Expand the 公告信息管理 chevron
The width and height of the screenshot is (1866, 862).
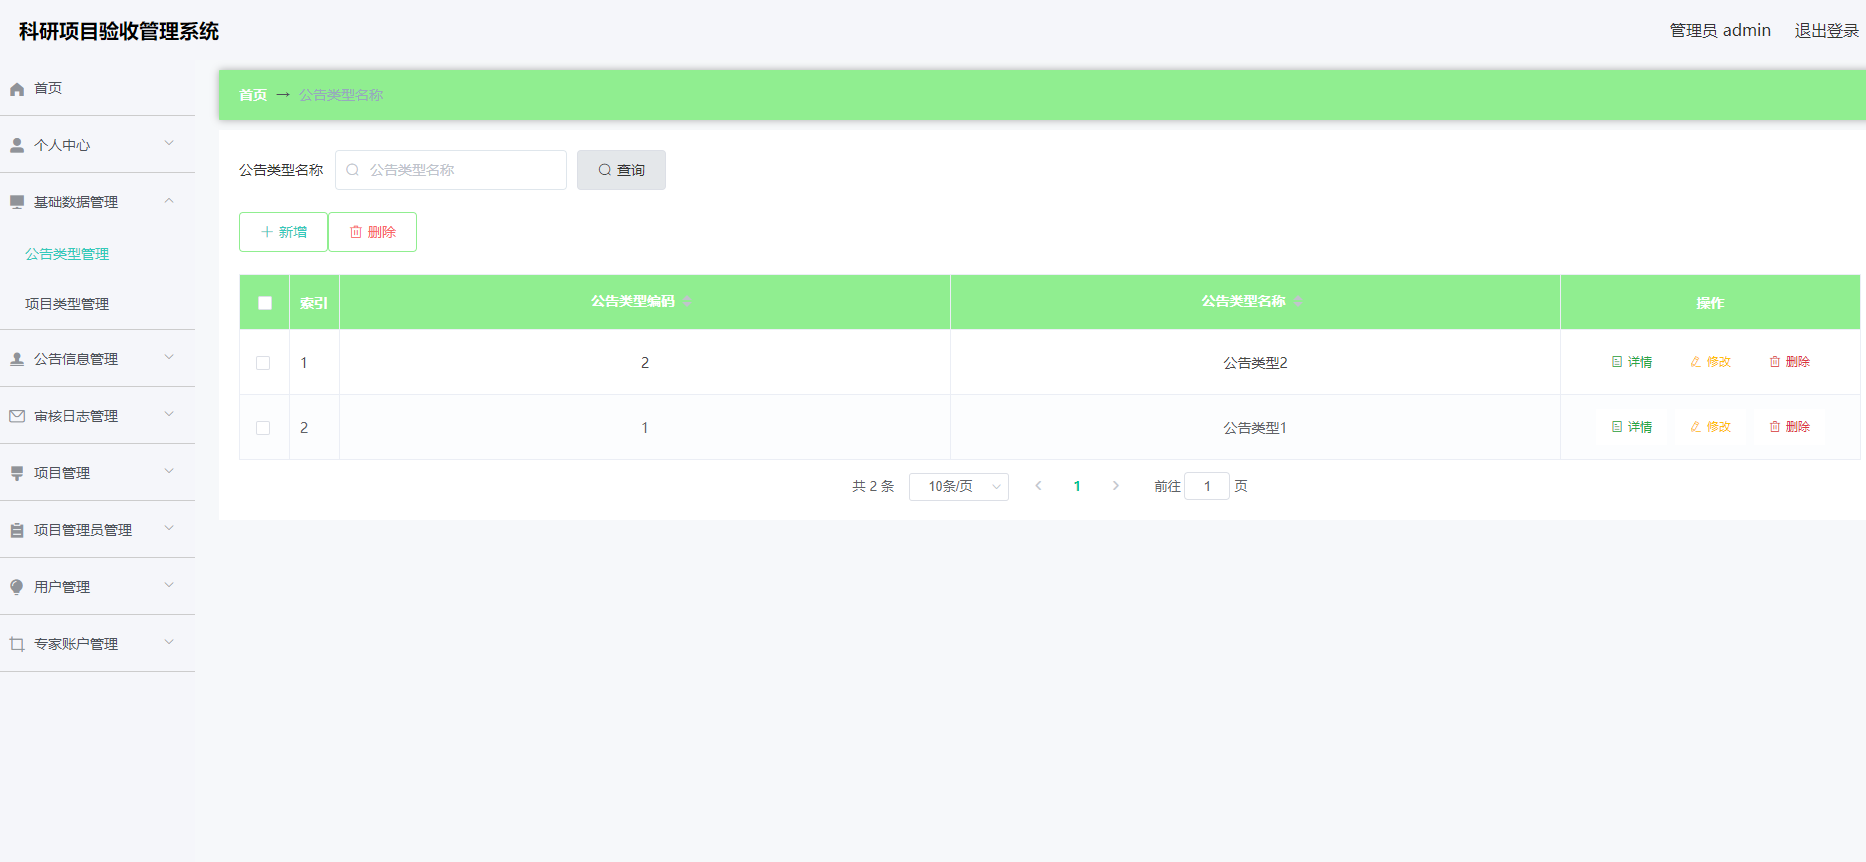[x=169, y=357]
